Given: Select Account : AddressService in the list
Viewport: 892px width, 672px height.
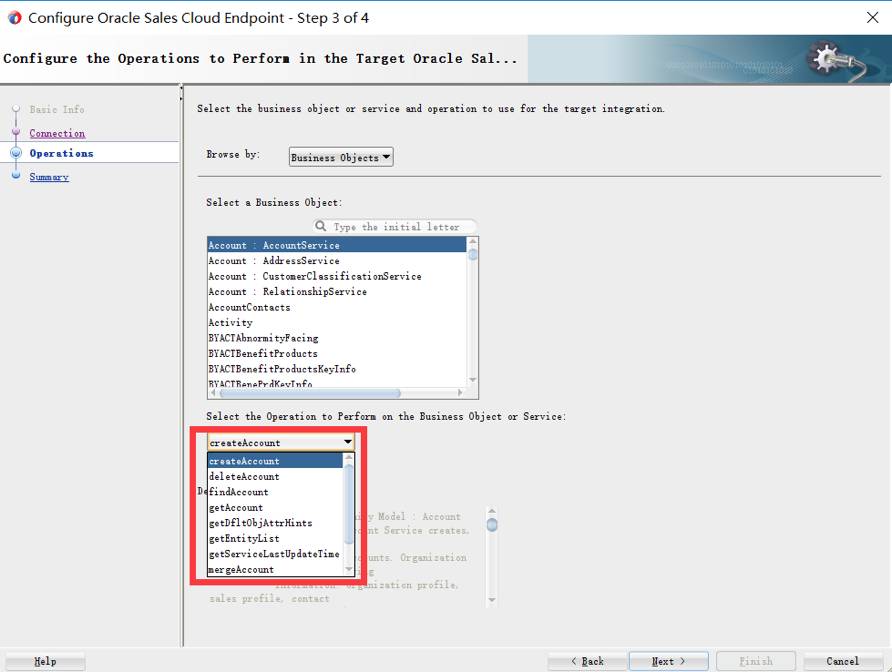Looking at the screenshot, I should (337, 261).
